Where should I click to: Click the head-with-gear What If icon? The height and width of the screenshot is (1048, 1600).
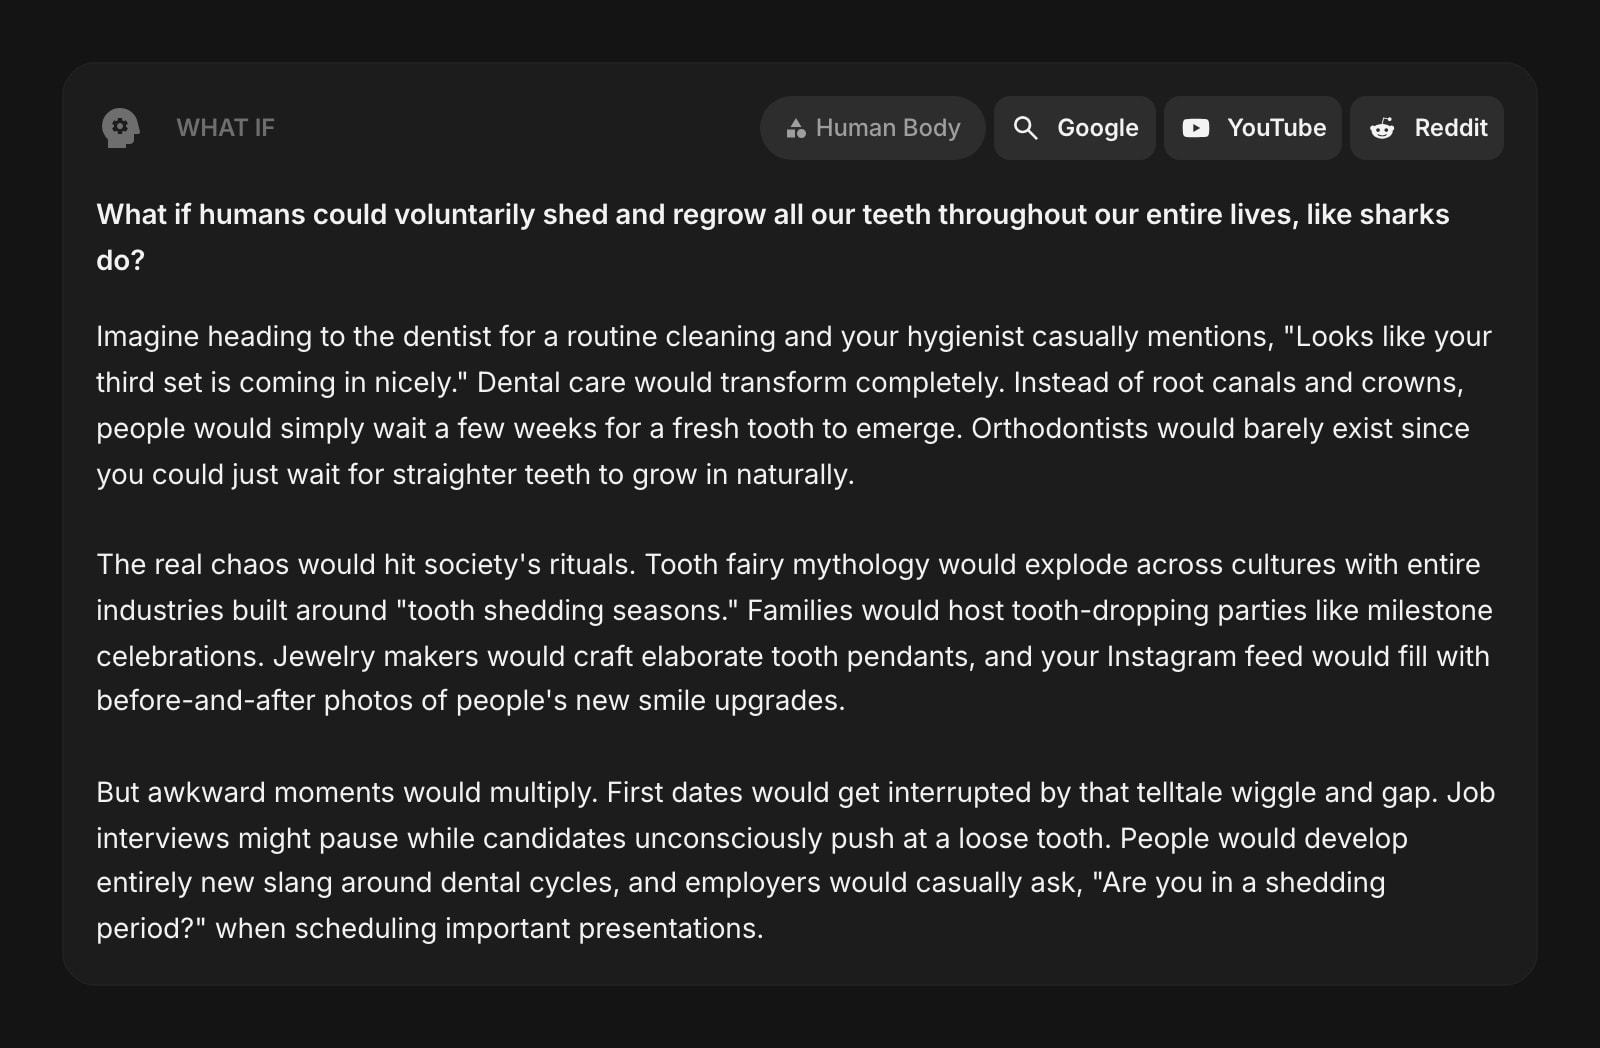[x=120, y=128]
